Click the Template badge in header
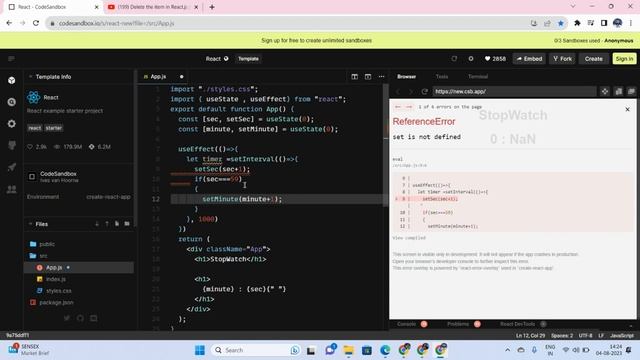The height and width of the screenshot is (360, 640). pos(248,59)
